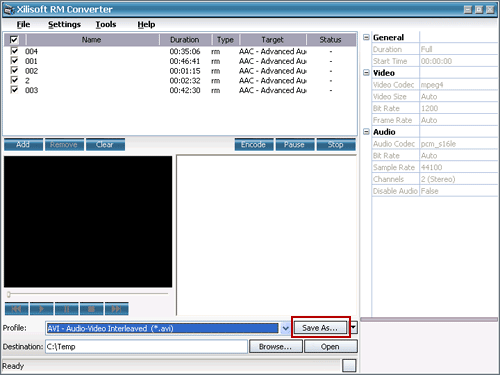The height and width of the screenshot is (375, 500).
Task: Click the Add button
Action: (23, 145)
